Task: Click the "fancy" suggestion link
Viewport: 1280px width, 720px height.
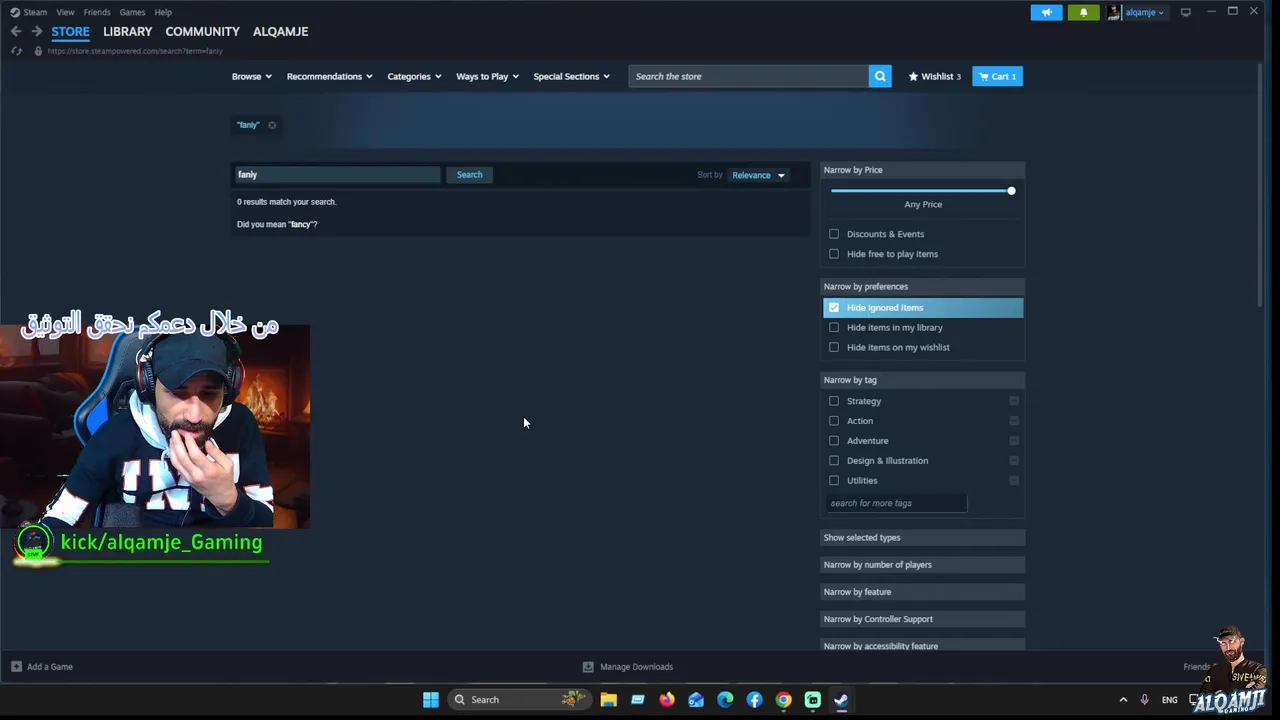Action: coord(300,224)
